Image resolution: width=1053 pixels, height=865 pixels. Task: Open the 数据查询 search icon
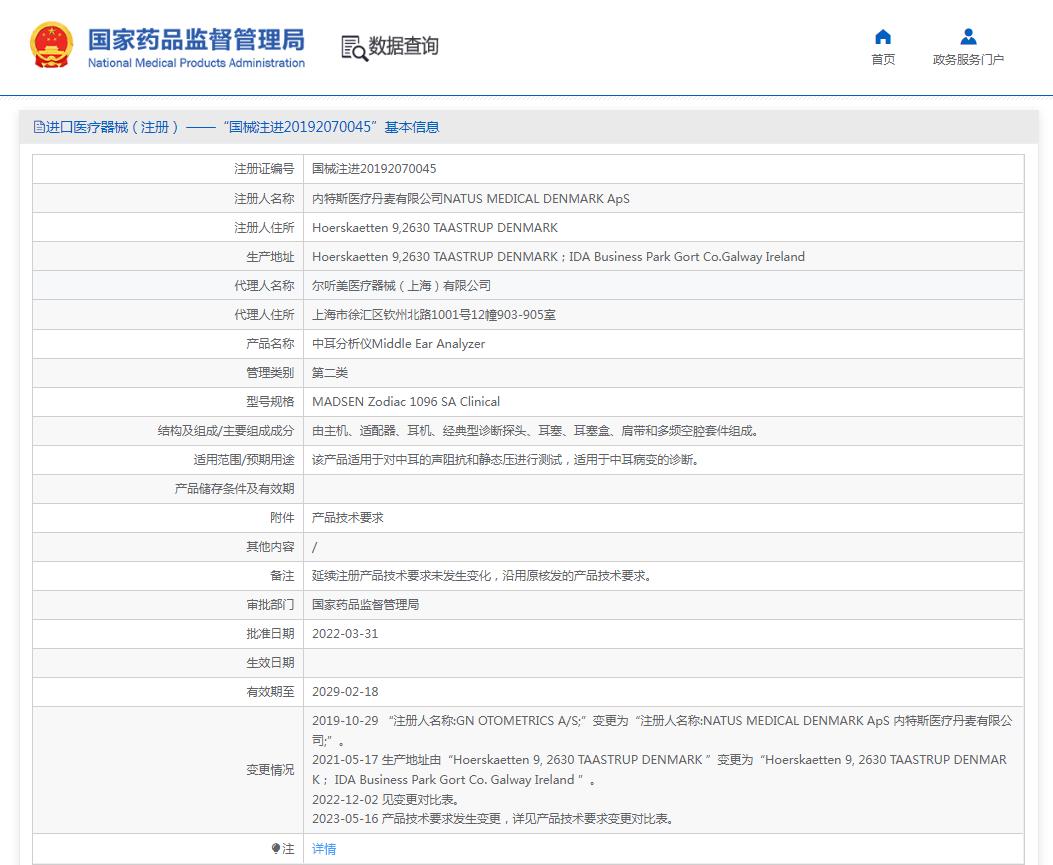coord(355,48)
